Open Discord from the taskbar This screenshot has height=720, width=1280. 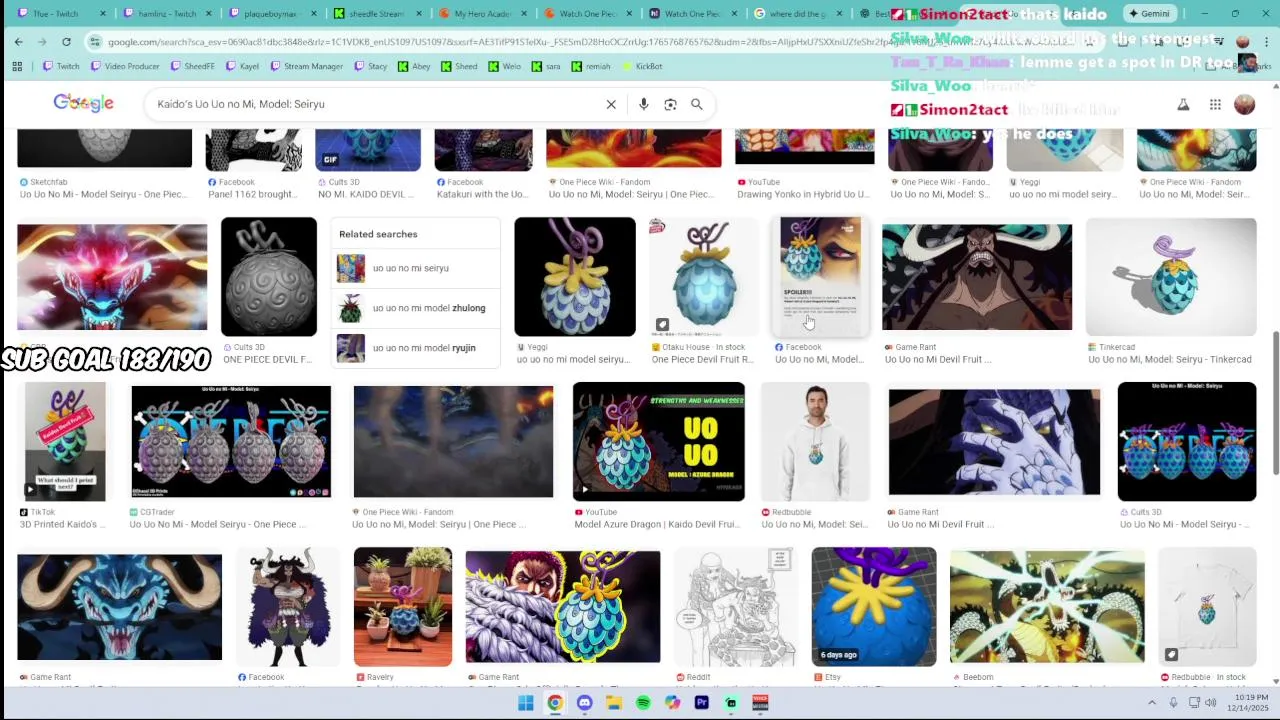pos(585,703)
